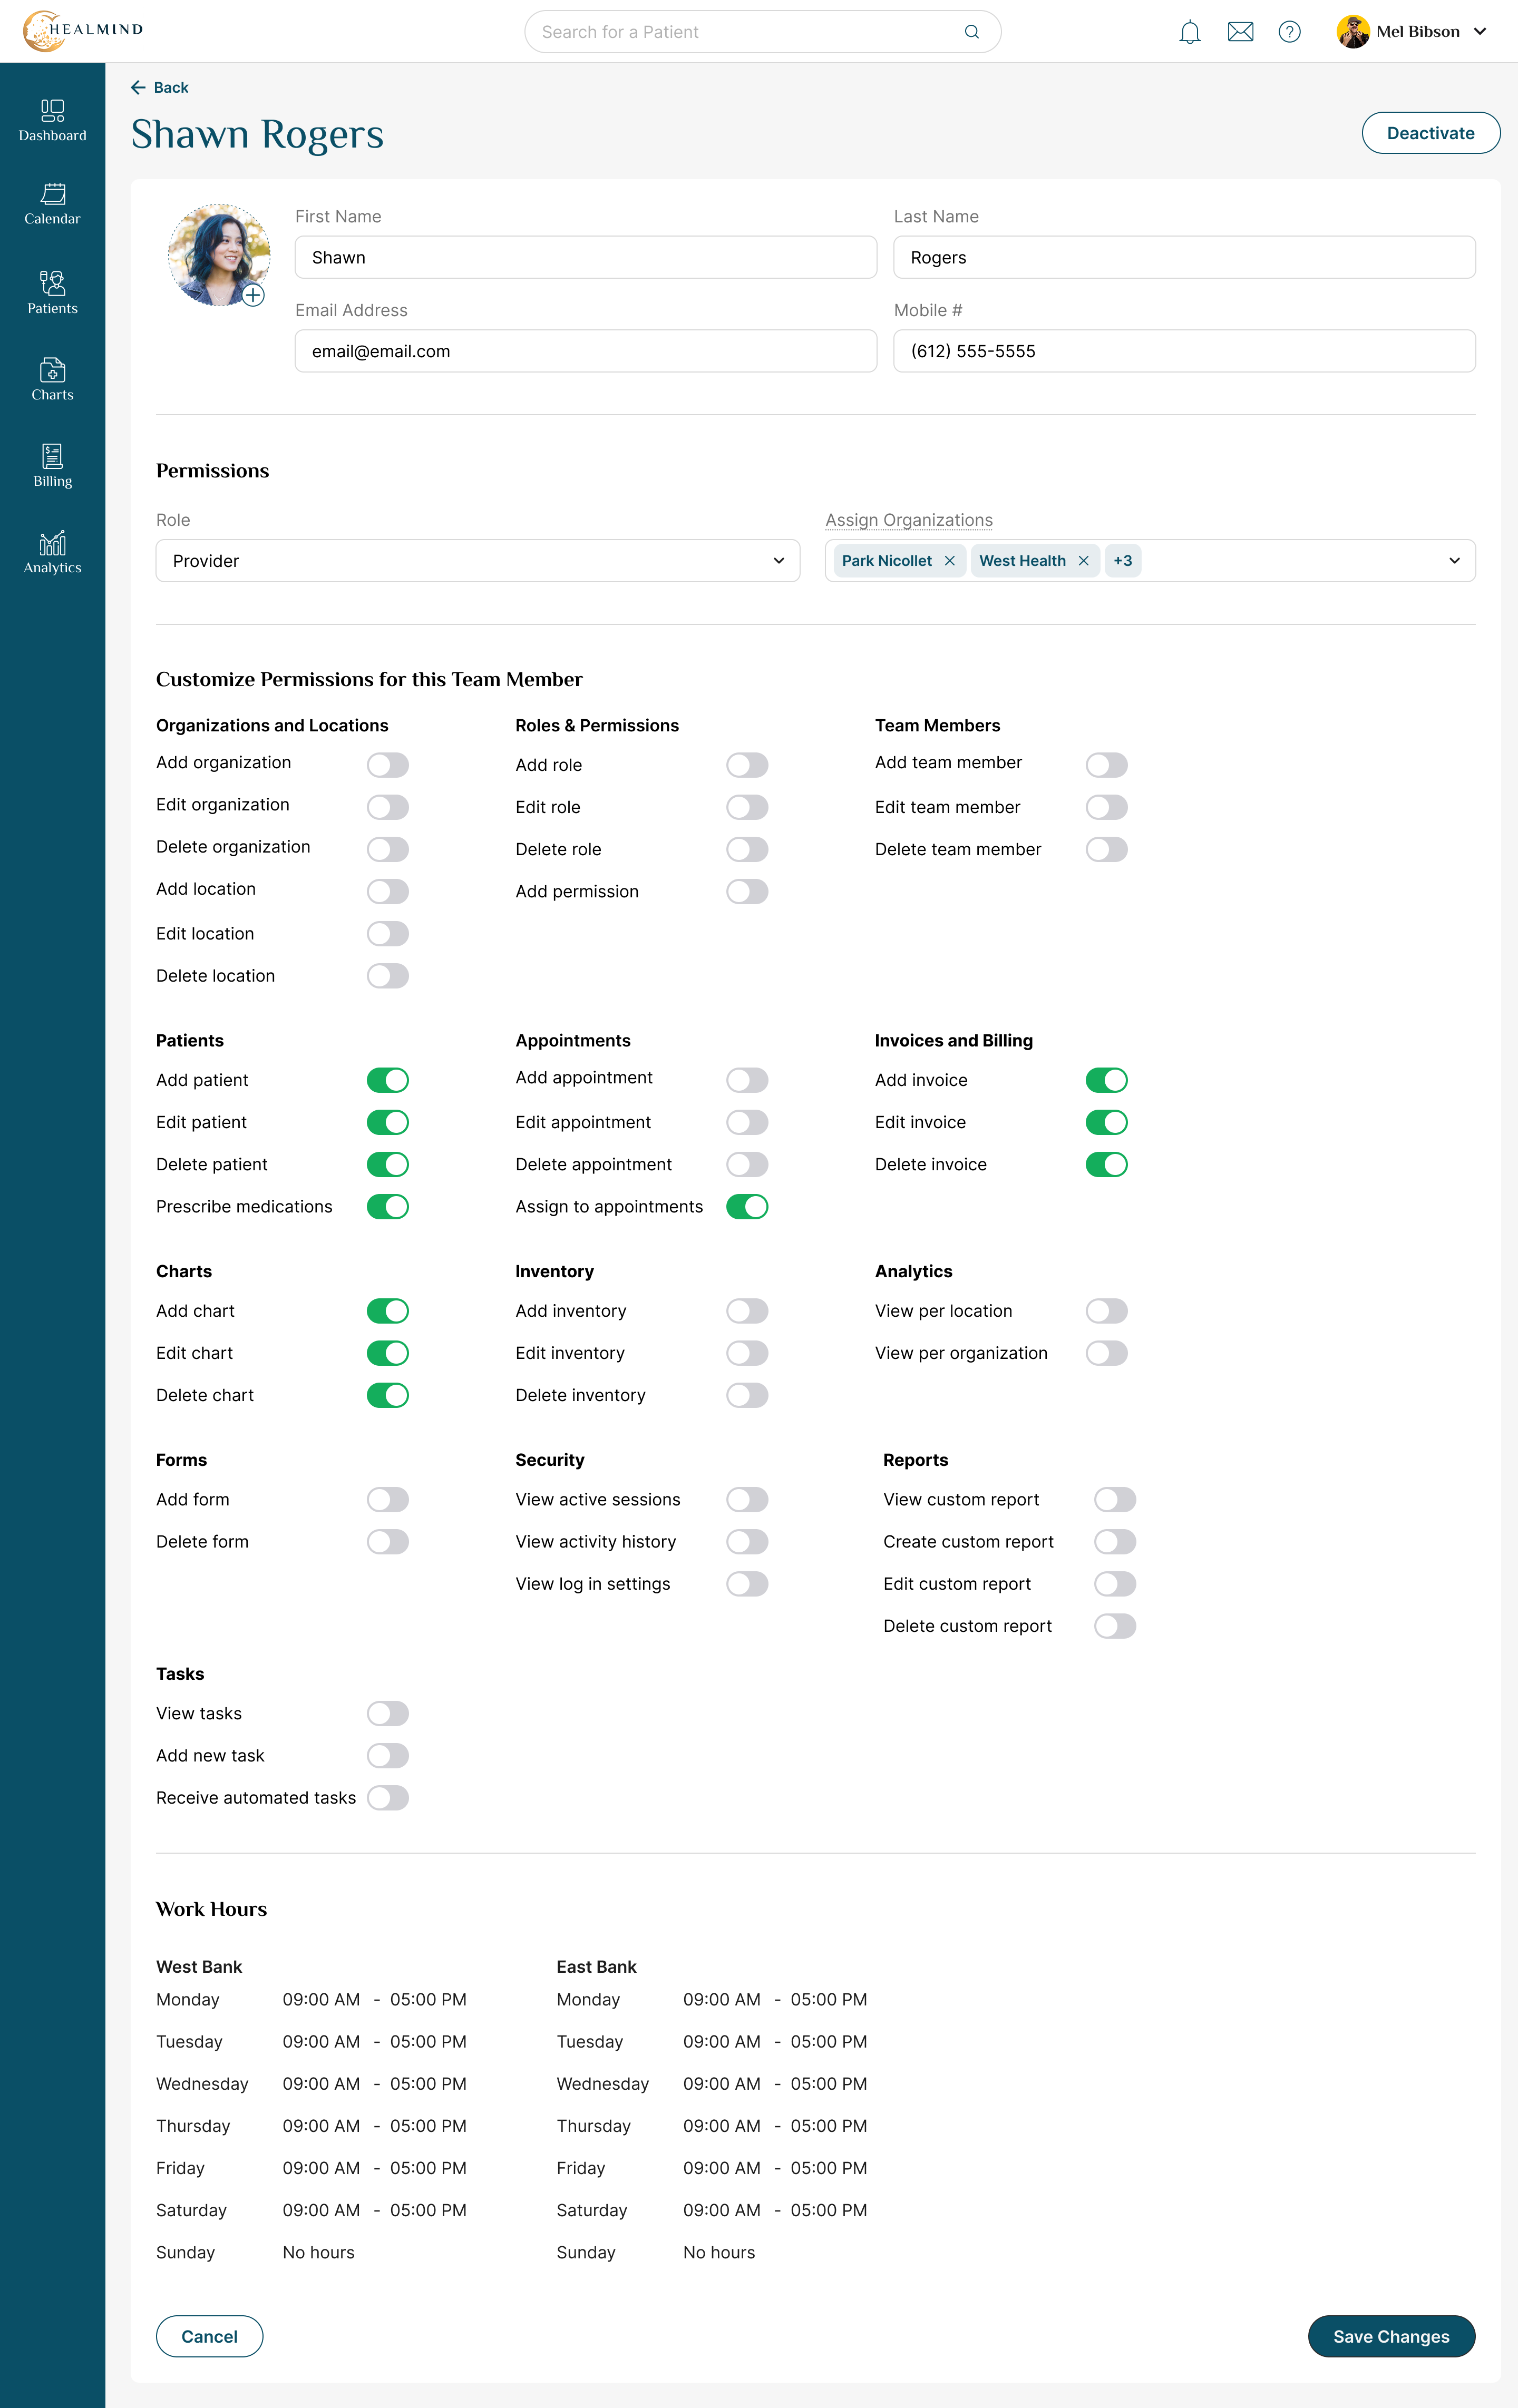Open Analytics in the sidebar

tap(52, 552)
